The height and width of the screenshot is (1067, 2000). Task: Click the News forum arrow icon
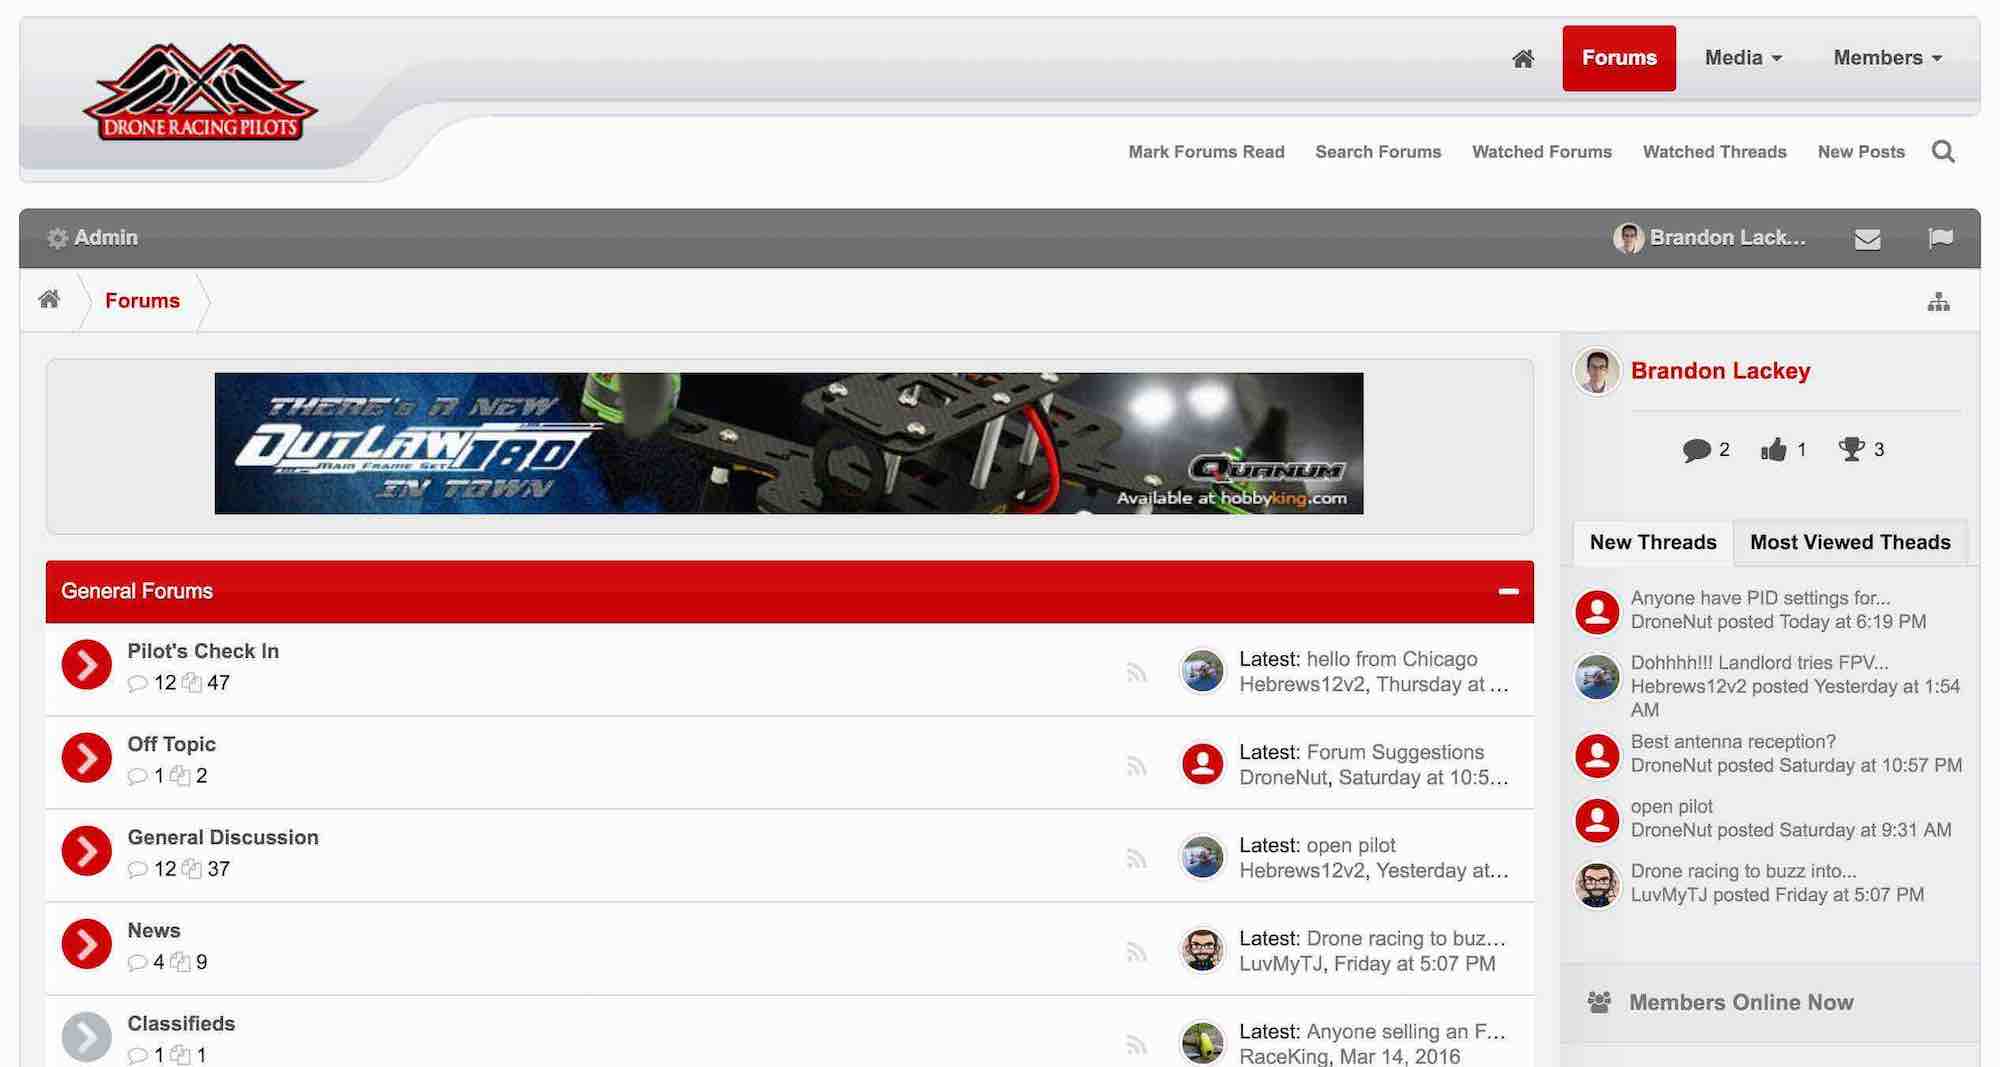tap(86, 944)
